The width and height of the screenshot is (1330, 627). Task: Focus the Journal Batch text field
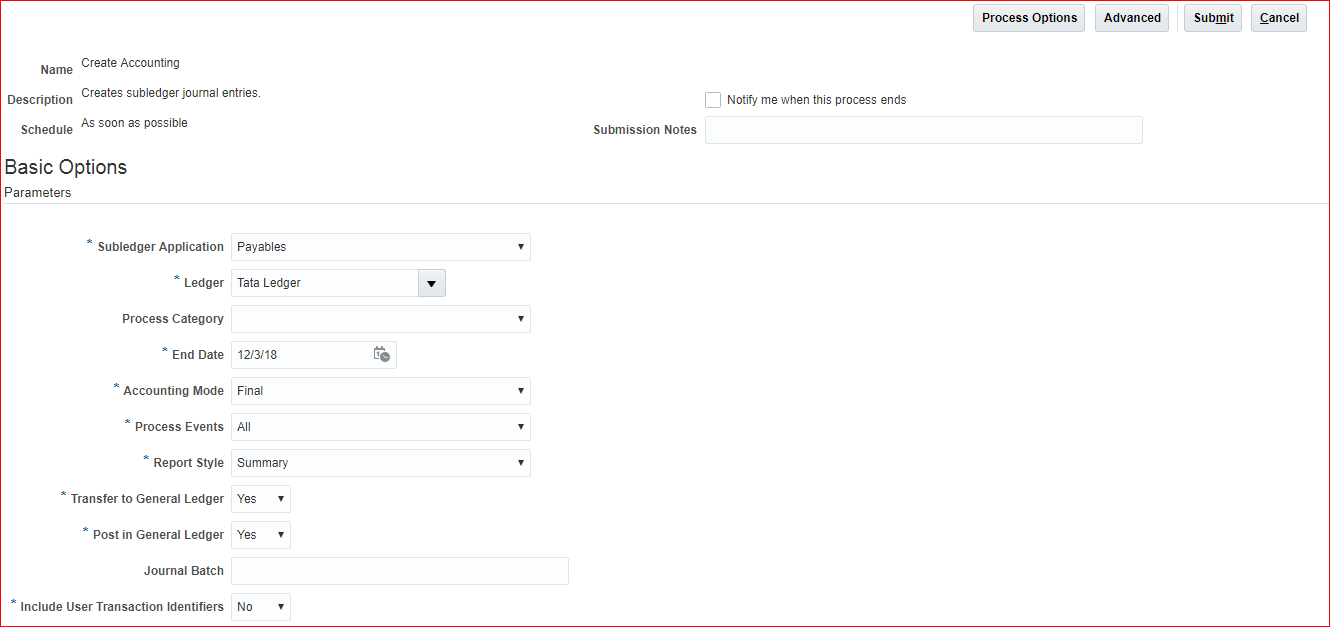point(399,571)
